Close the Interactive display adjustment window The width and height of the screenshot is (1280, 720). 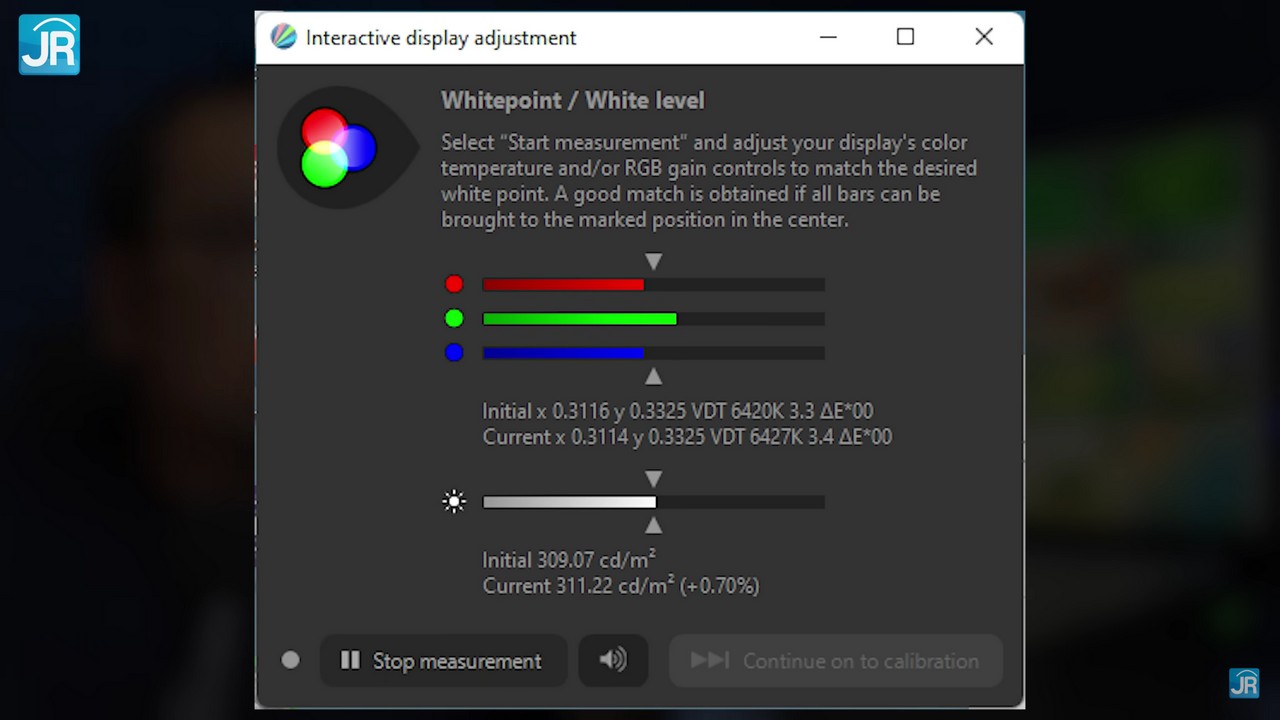pos(984,37)
